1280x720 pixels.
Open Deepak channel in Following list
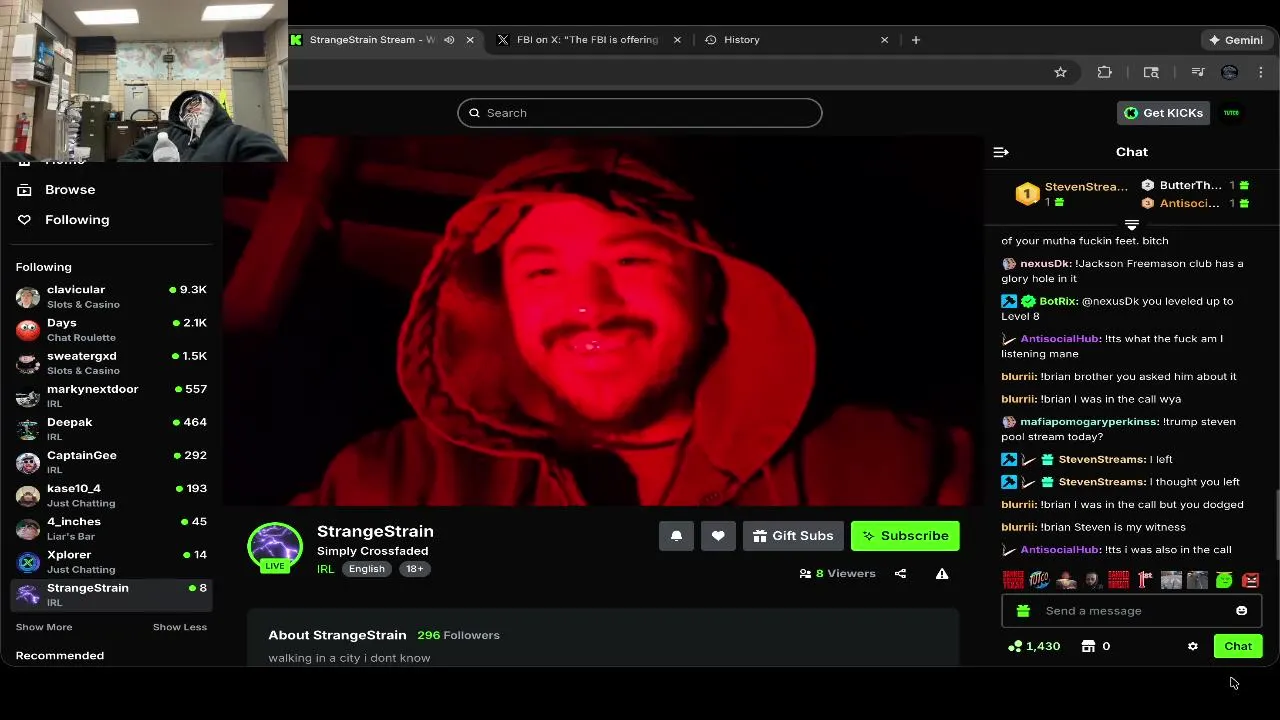coord(111,429)
